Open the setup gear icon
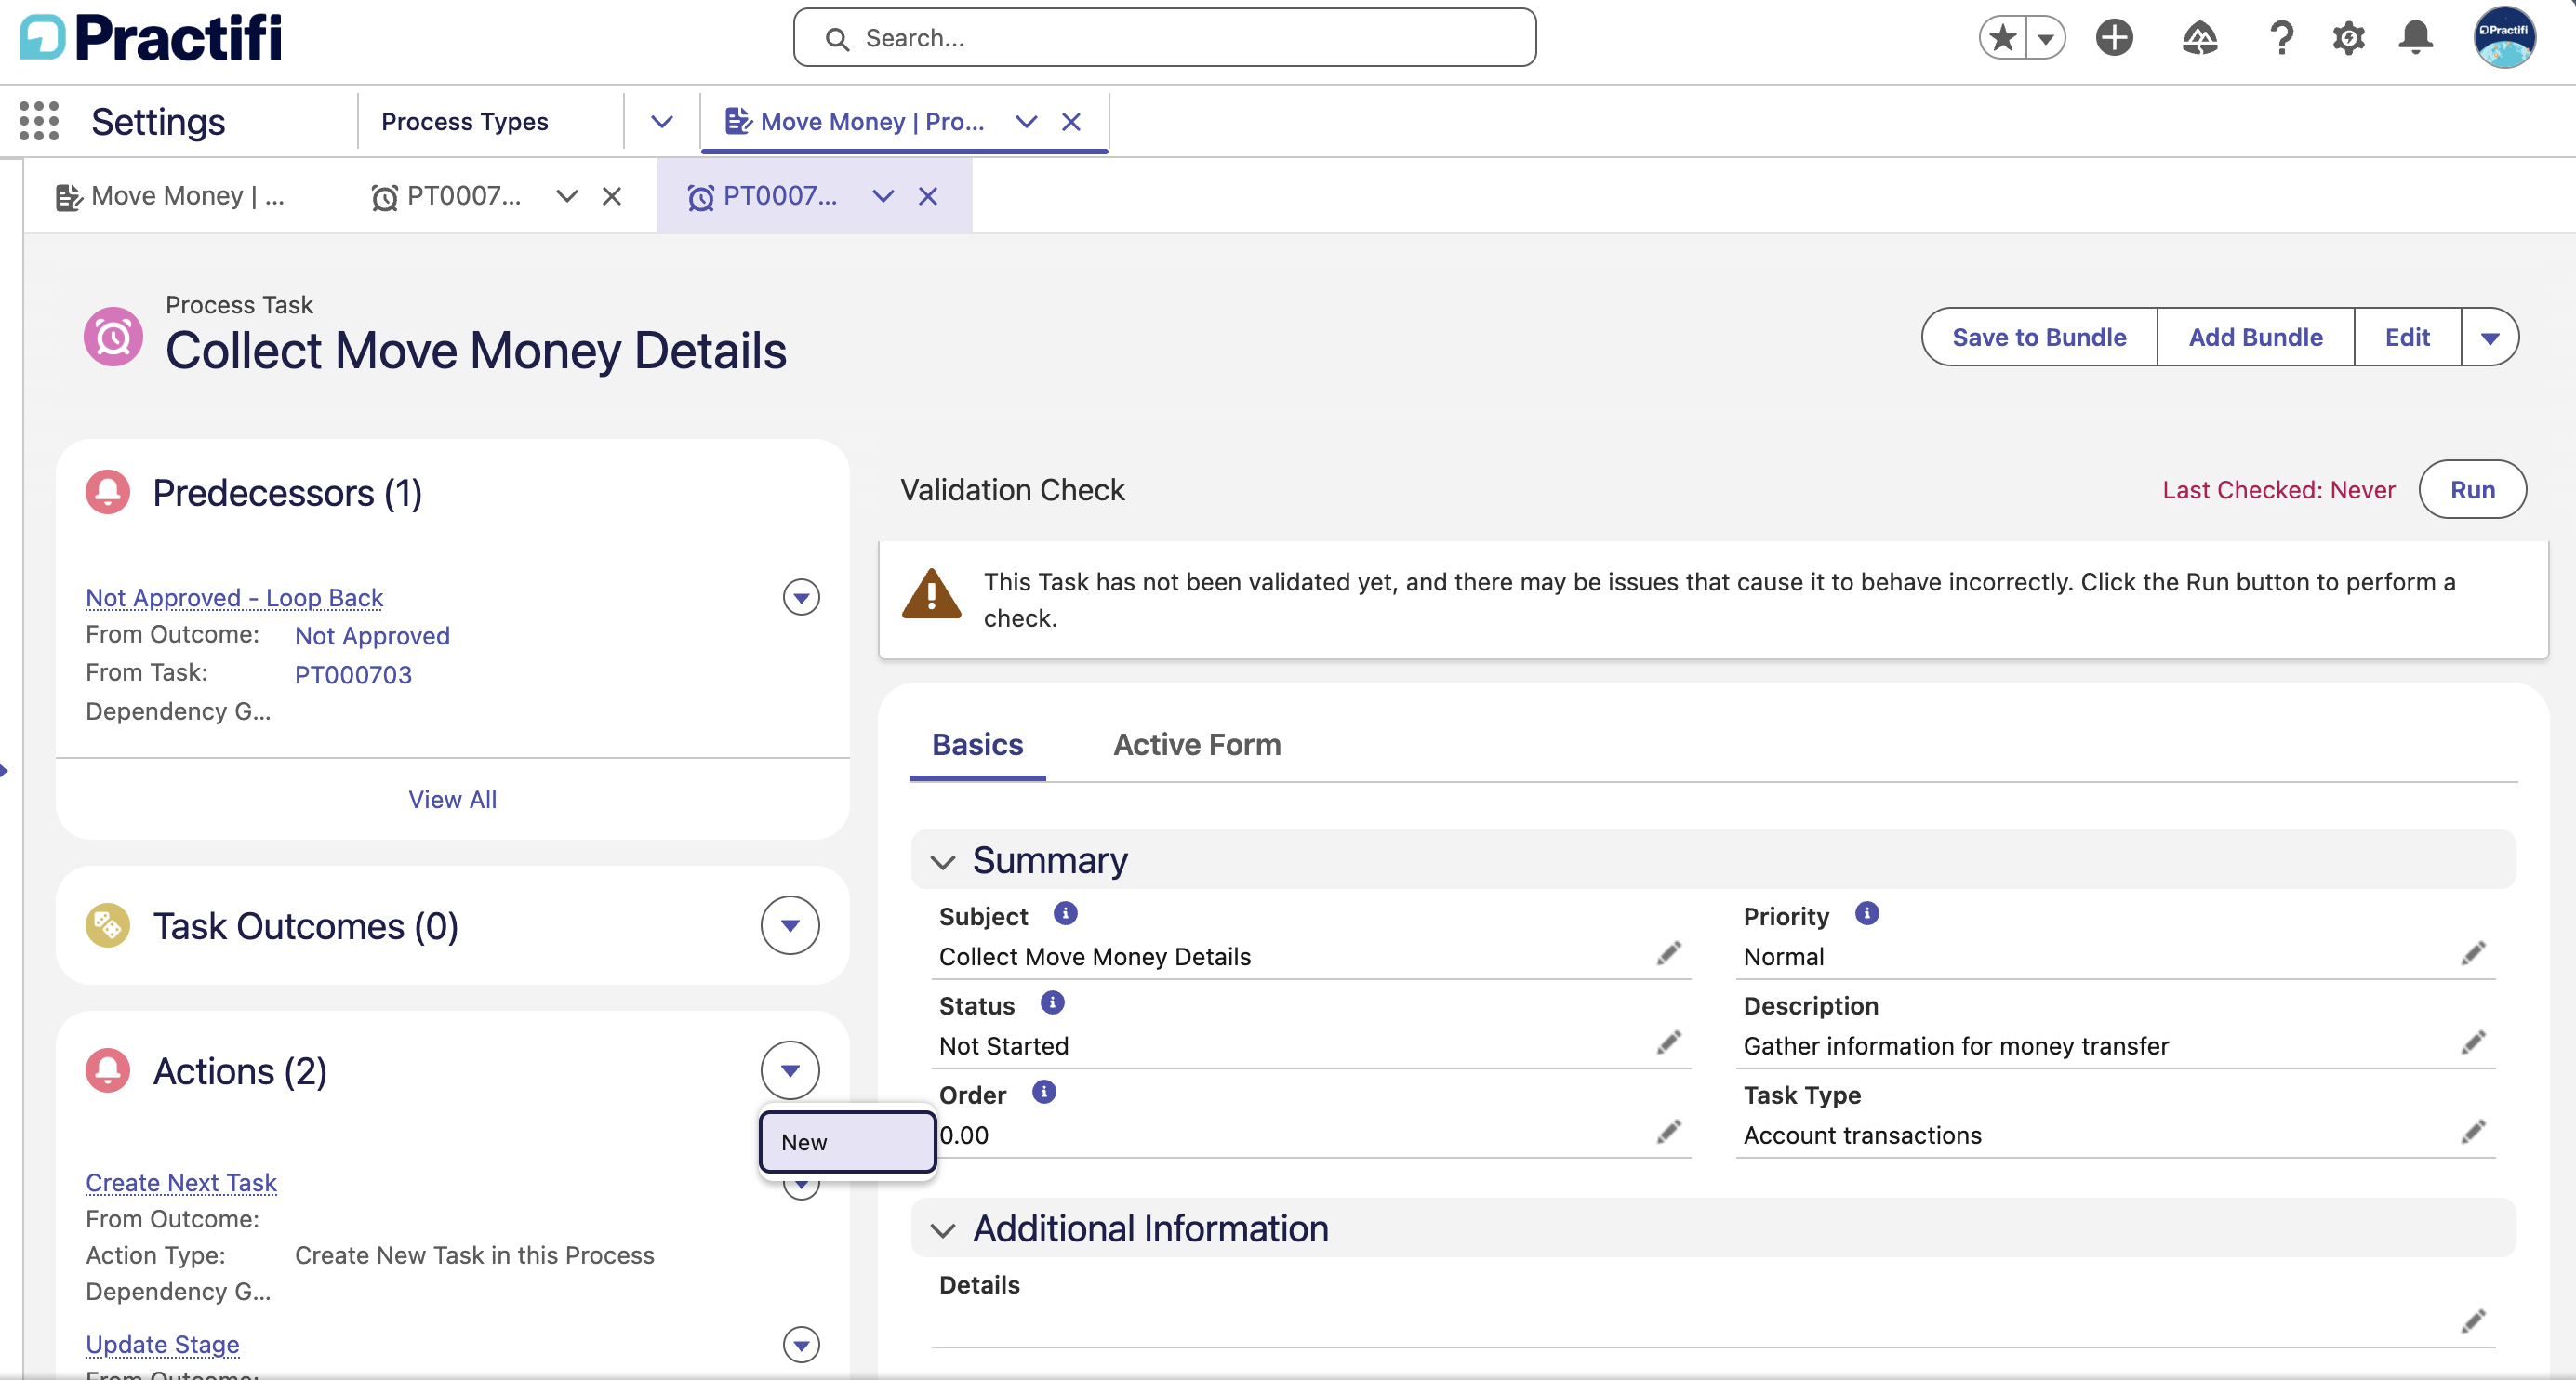2576x1380 pixels. [2348, 38]
